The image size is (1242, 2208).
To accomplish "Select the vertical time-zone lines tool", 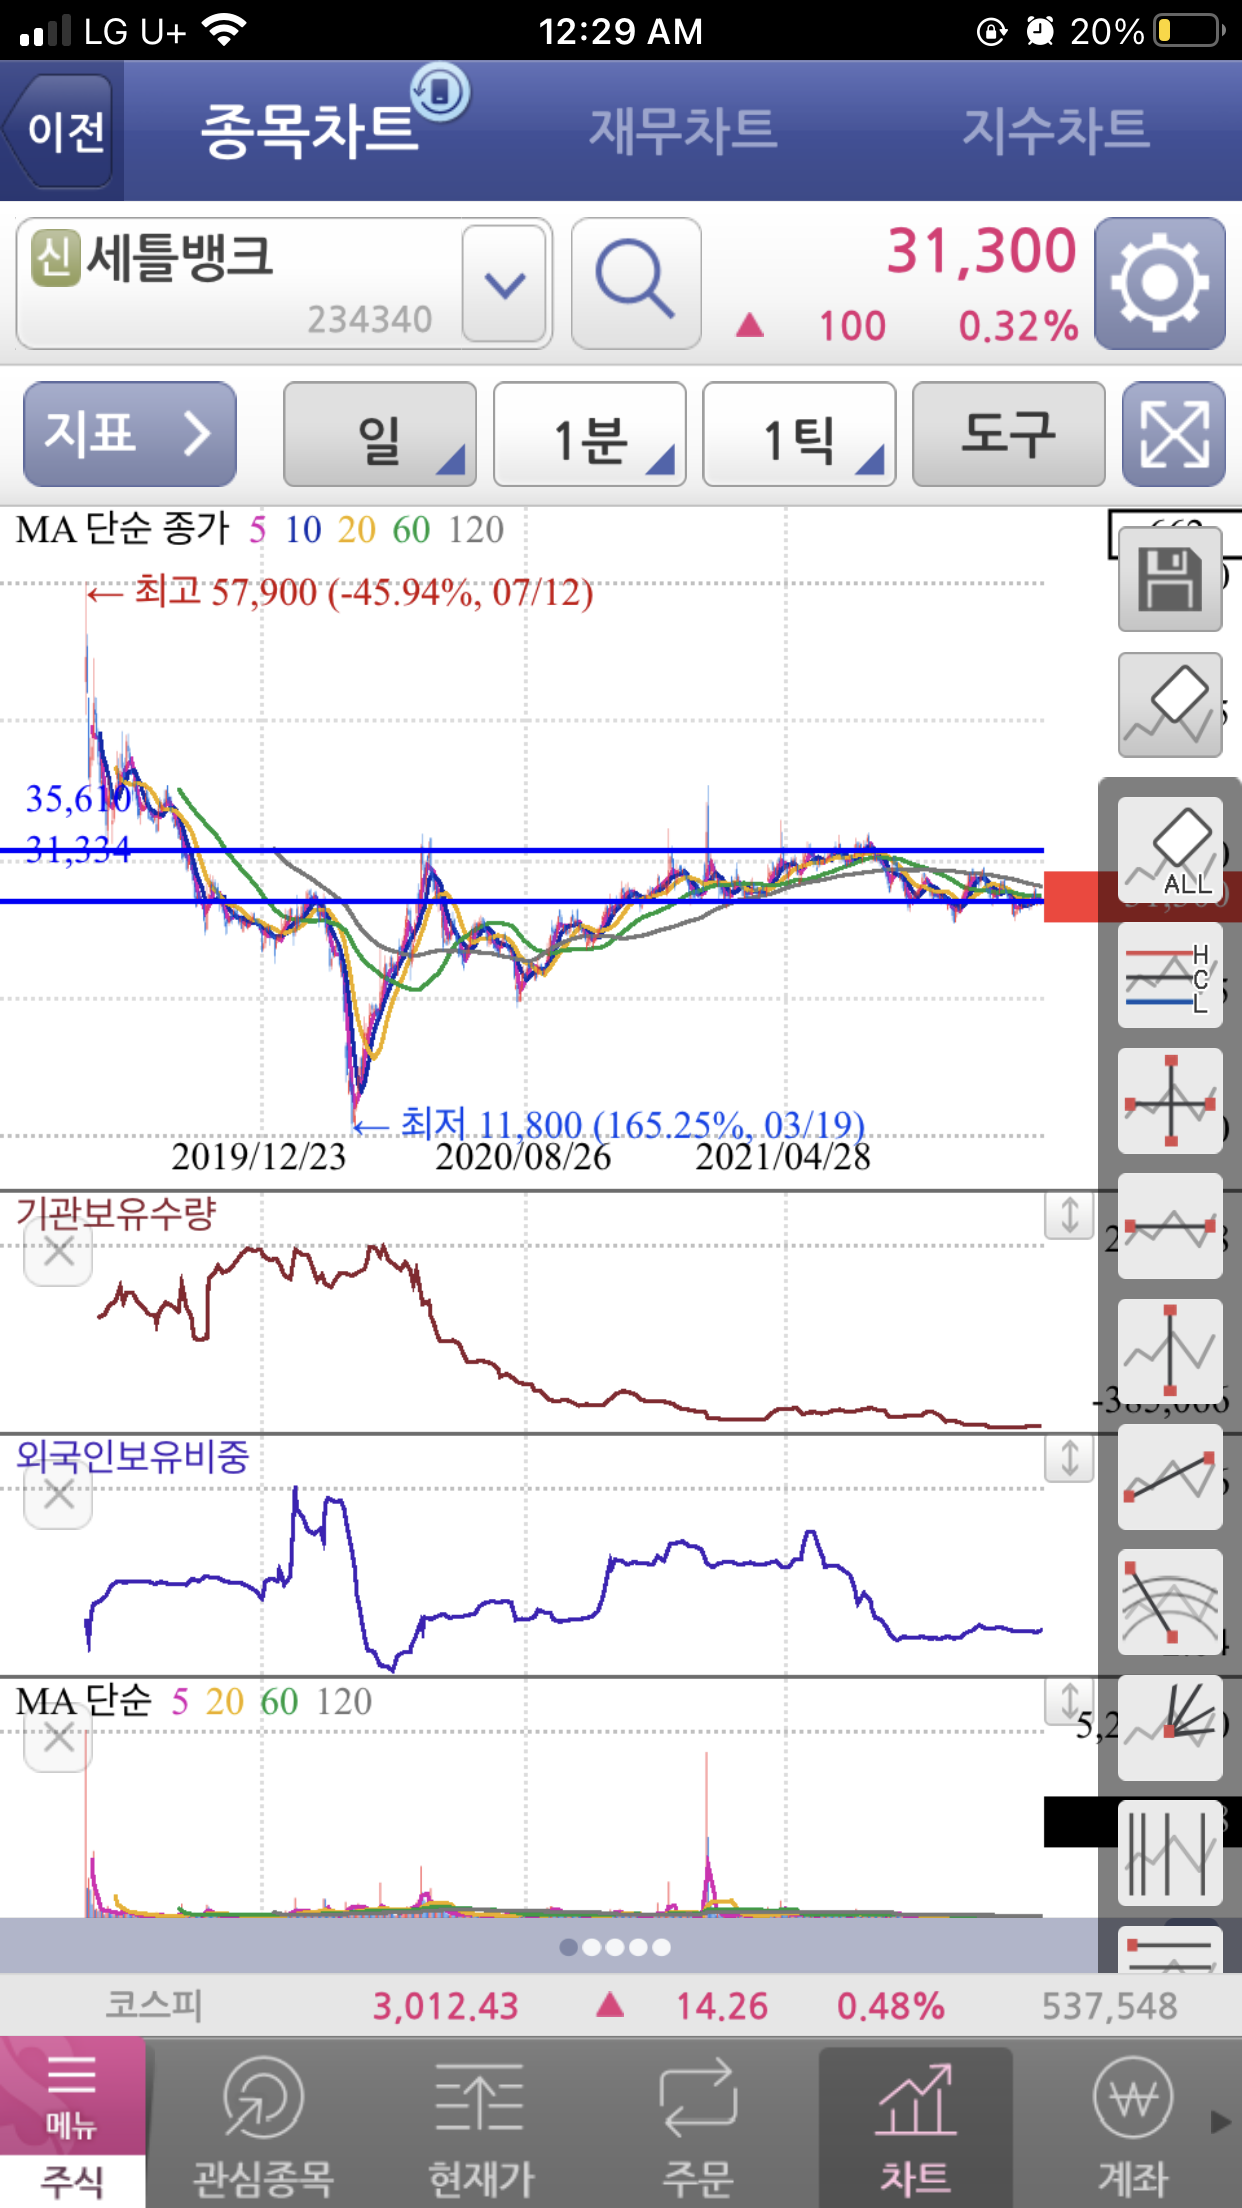I will [1170, 1853].
